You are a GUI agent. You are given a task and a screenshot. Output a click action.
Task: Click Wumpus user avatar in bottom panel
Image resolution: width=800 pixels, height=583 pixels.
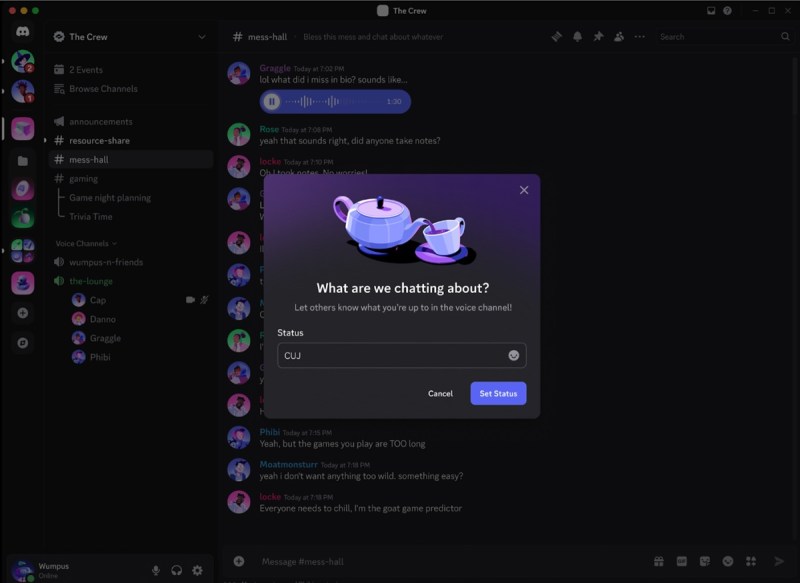click(22, 570)
